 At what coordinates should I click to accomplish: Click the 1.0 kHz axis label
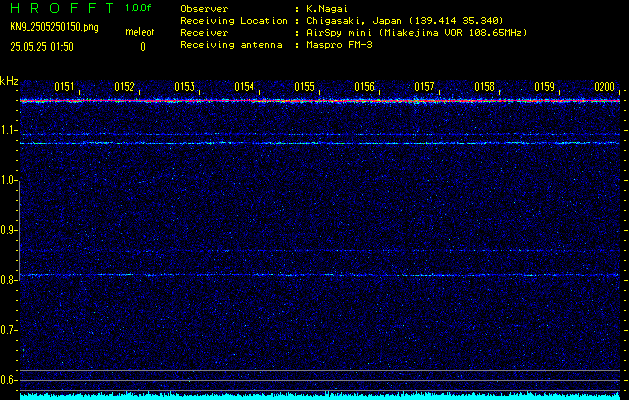(x=8, y=180)
